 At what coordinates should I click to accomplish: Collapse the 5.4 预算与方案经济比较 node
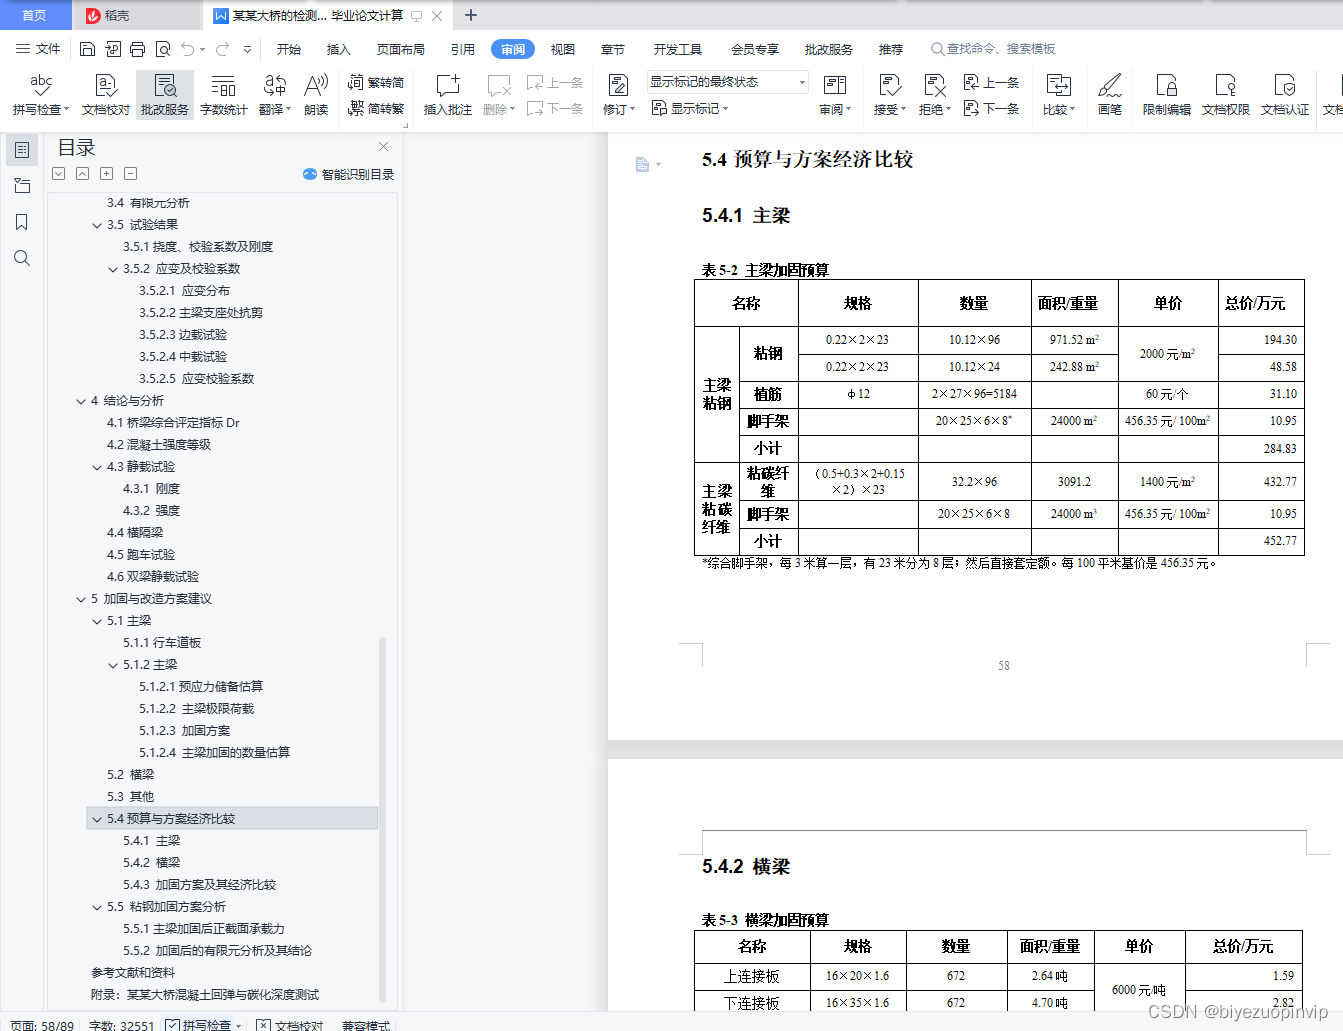97,819
